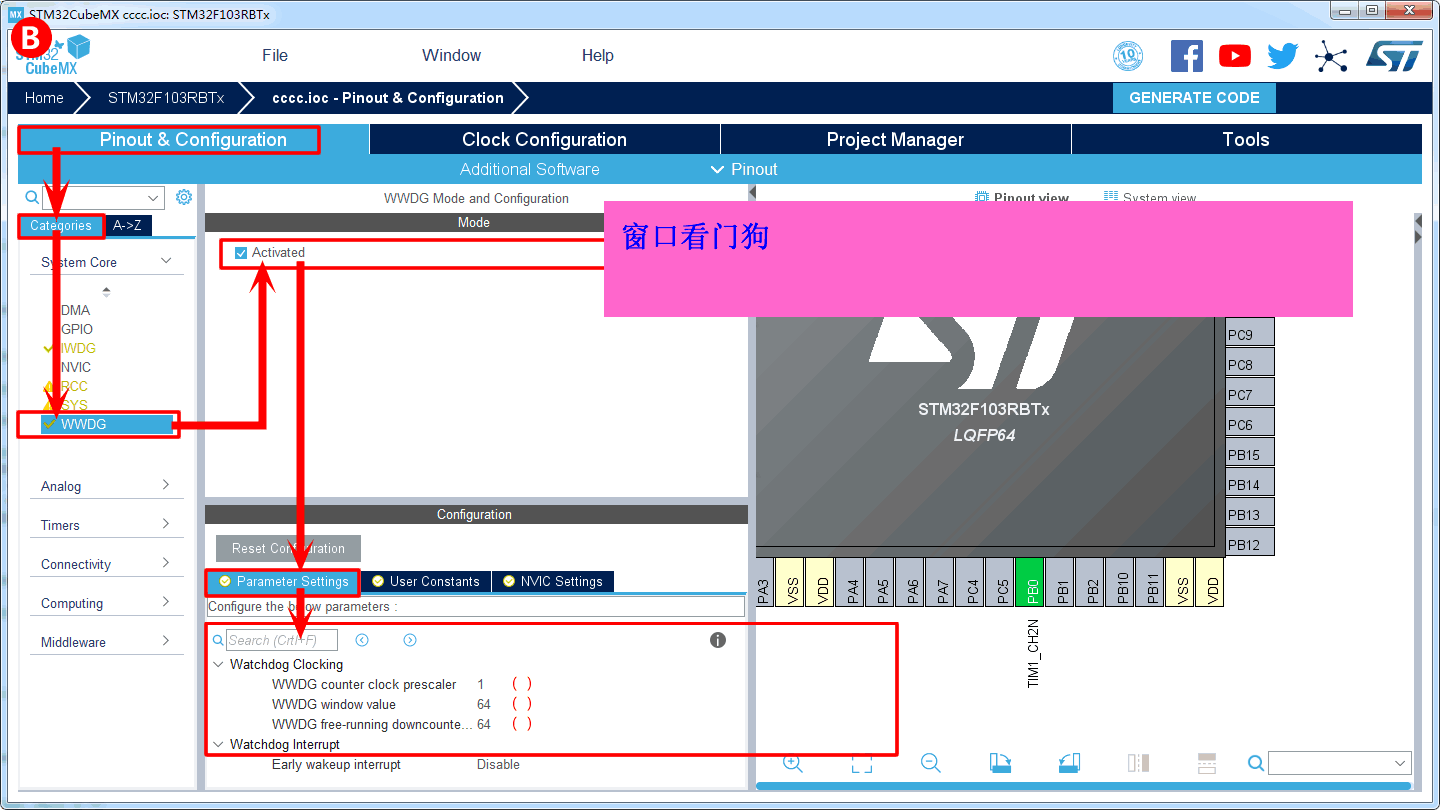Screen dimensions: 1440x810
Task: Click the zoom in magnifier icon
Action: pos(793,763)
